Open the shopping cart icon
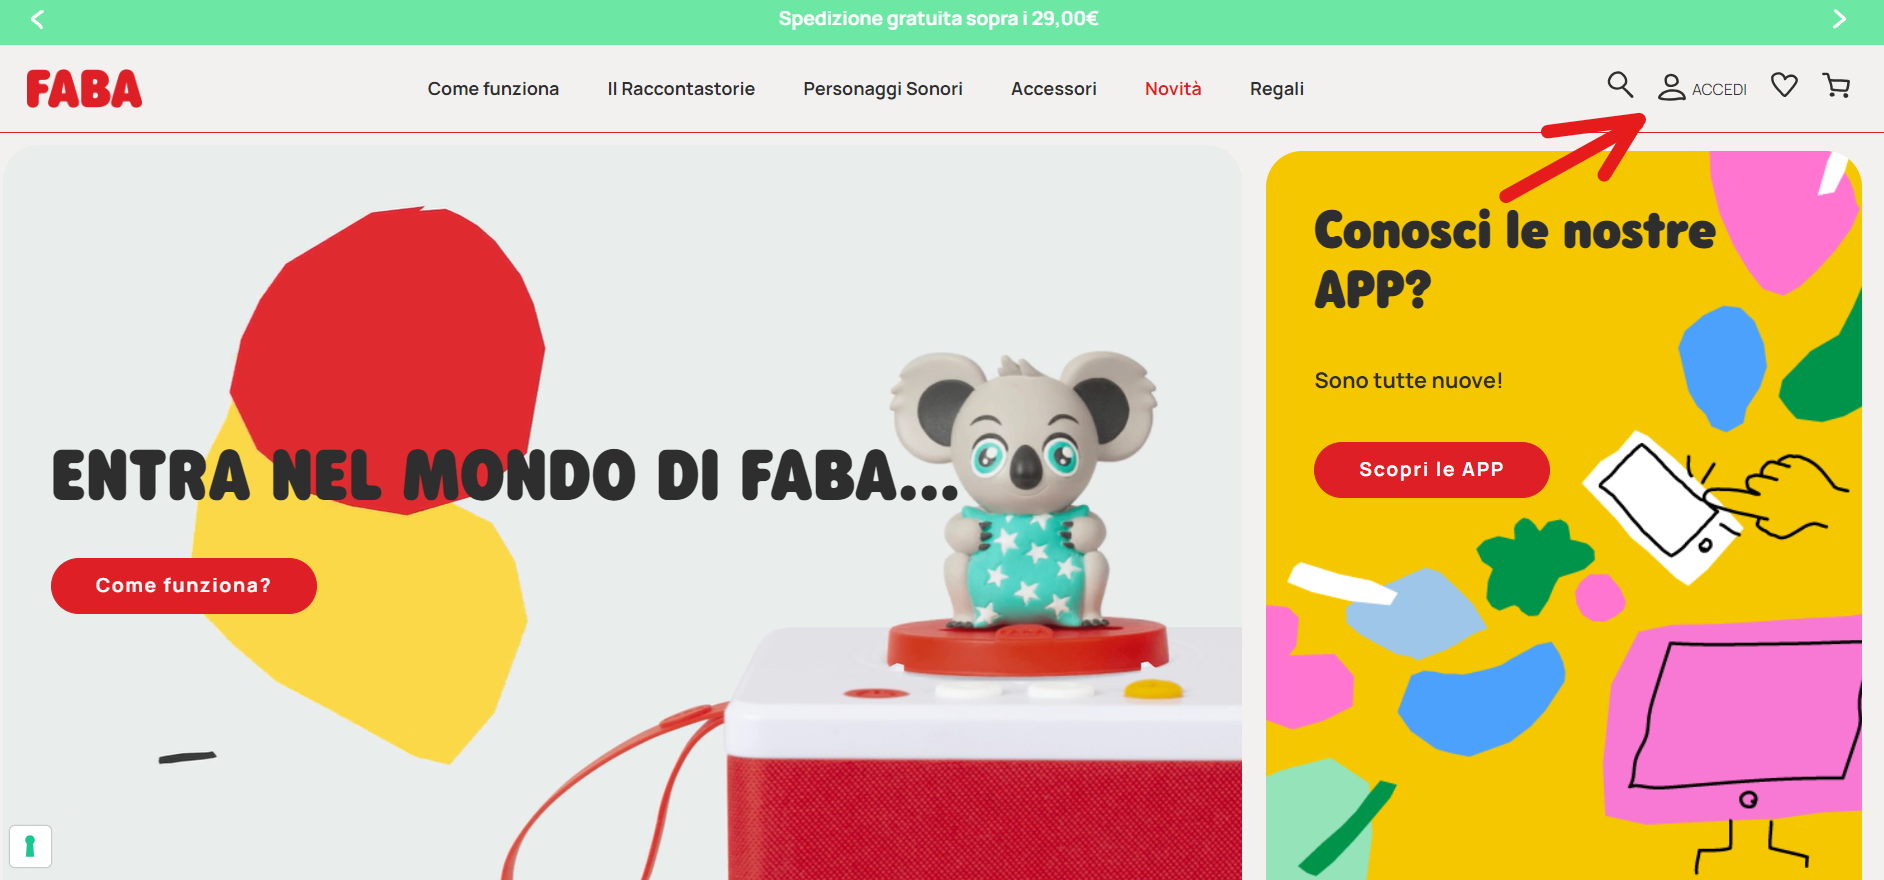This screenshot has height=880, width=1884. [x=1836, y=86]
